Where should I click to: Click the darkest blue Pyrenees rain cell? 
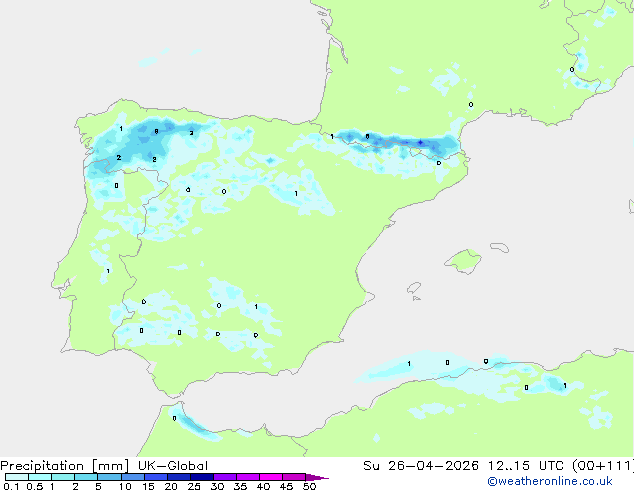coord(421,142)
